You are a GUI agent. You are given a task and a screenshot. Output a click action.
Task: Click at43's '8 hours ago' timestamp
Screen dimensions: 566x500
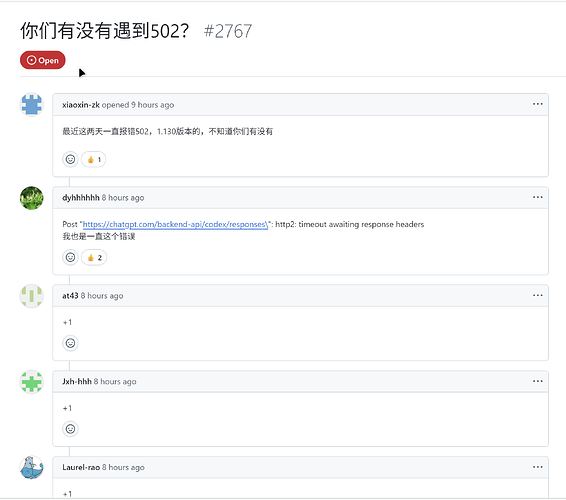click(102, 296)
